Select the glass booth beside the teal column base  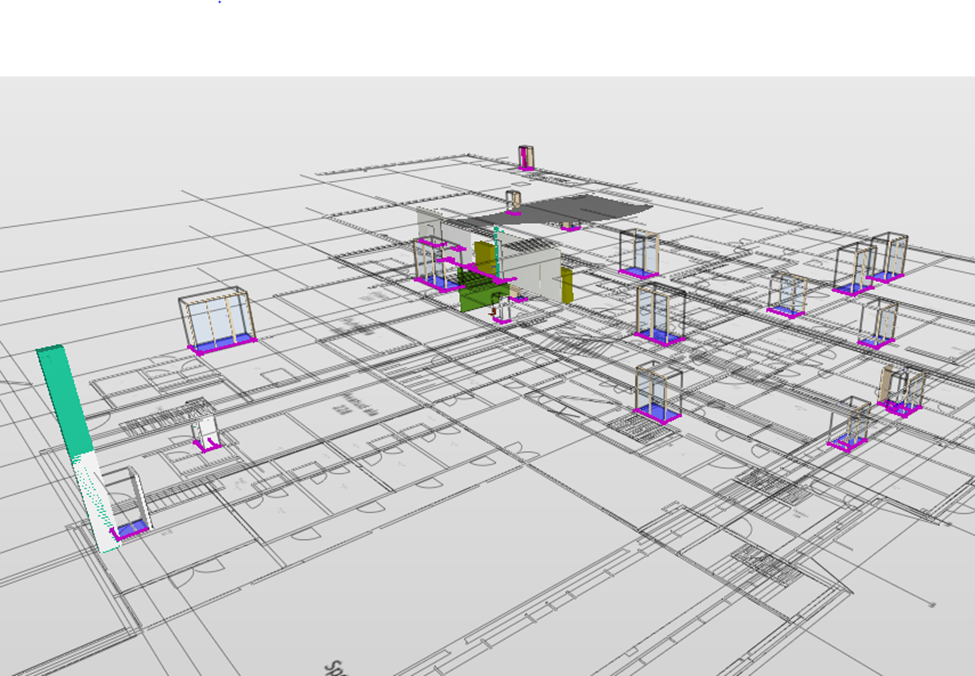click(127, 502)
